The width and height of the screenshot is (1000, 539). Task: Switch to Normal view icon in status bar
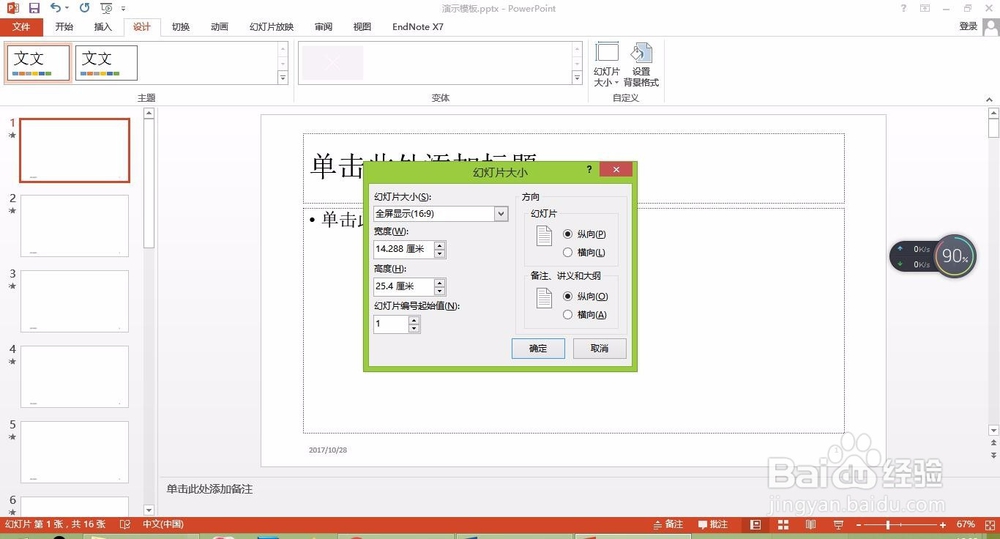tap(756, 524)
